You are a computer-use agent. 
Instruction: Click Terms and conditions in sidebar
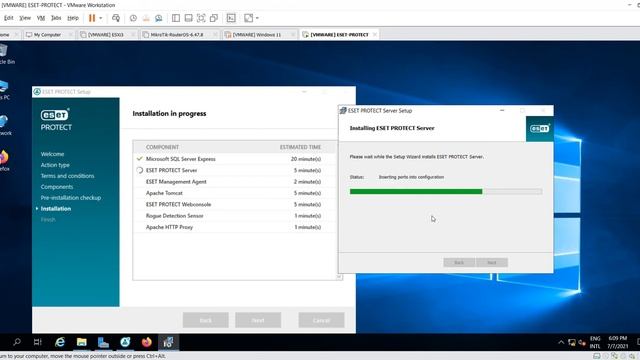click(x=67, y=176)
